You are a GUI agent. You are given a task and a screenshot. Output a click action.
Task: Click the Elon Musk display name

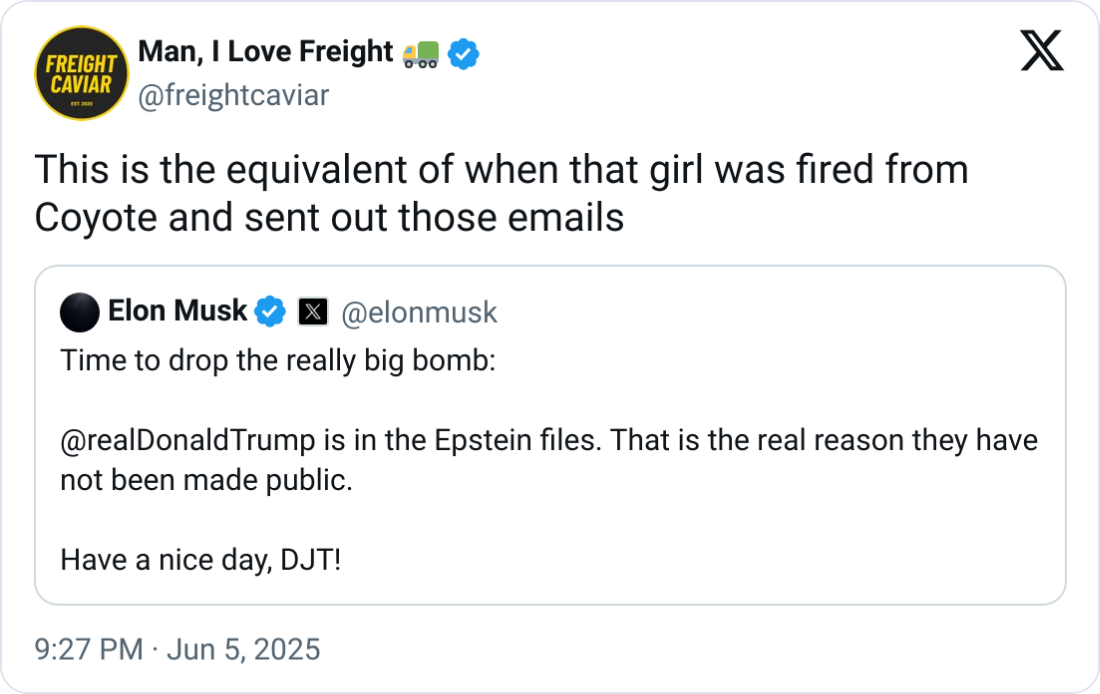(177, 312)
